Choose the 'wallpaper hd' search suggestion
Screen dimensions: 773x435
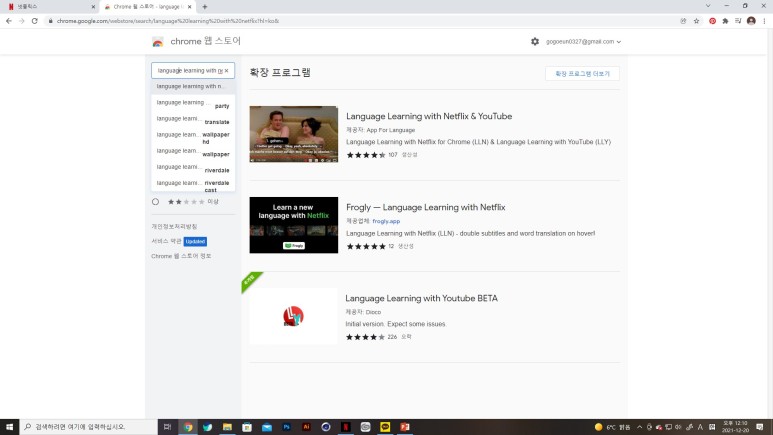[x=193, y=136]
